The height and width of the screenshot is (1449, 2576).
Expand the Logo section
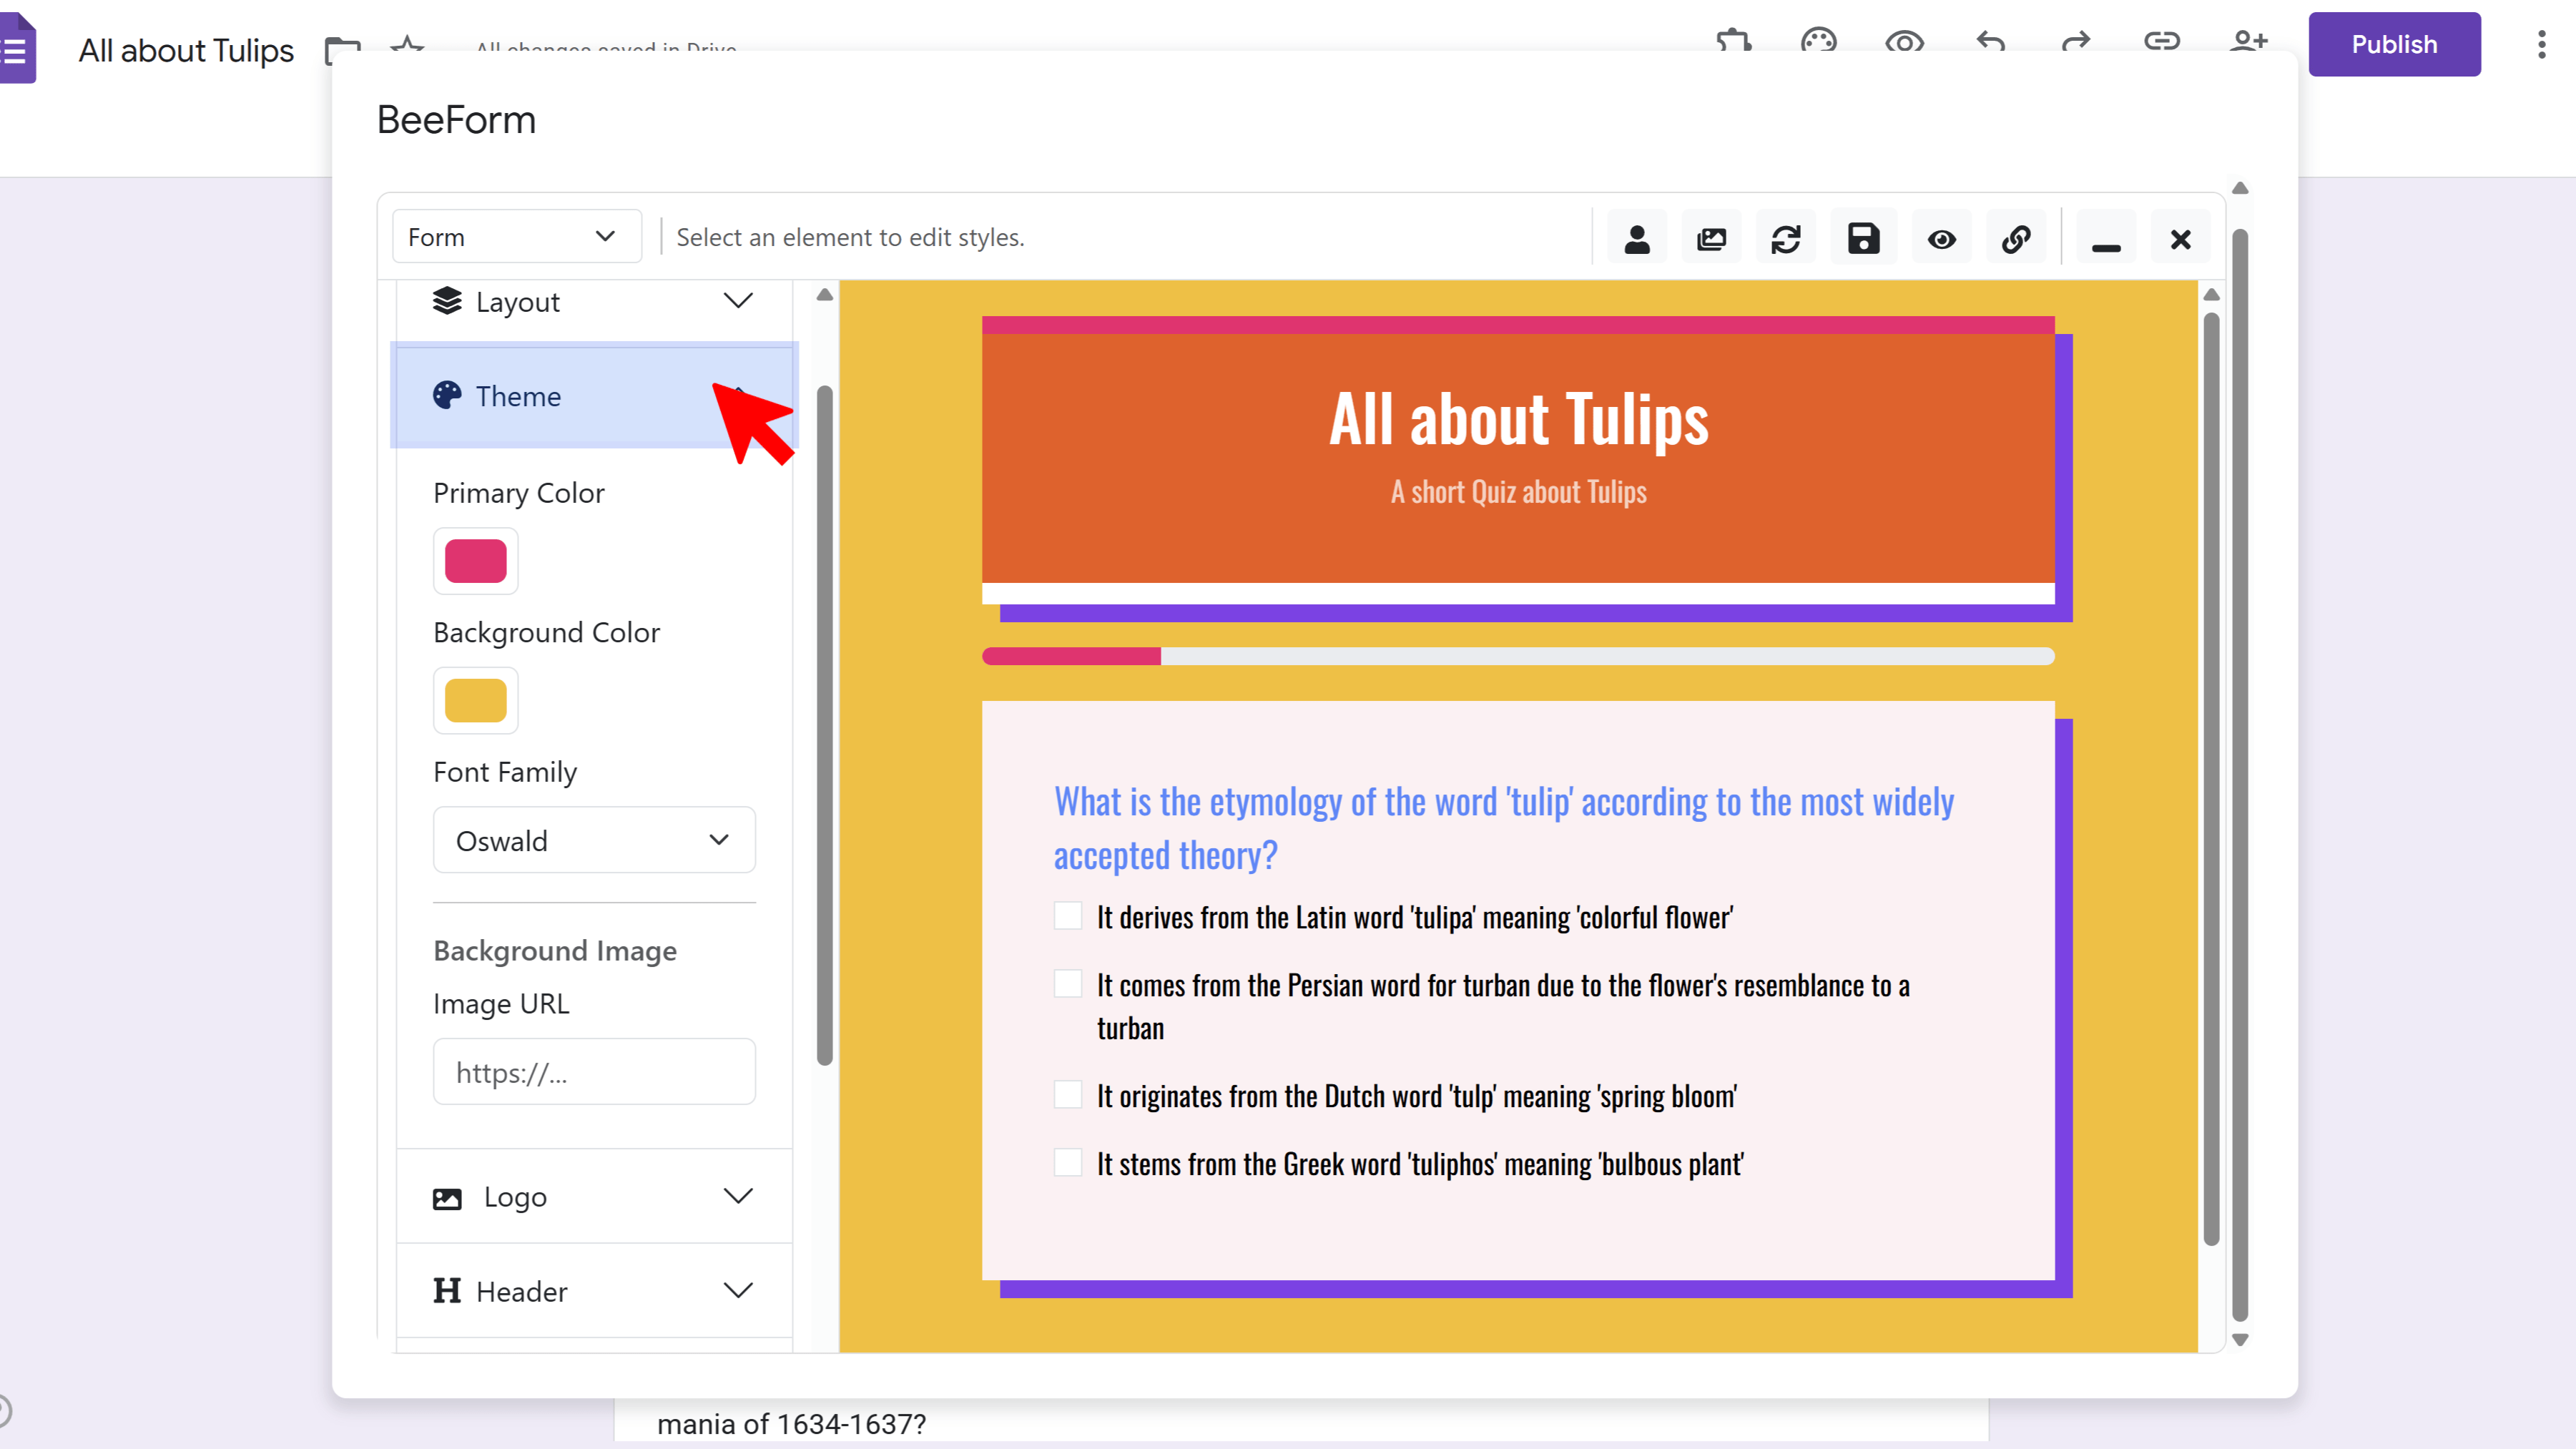(593, 1197)
